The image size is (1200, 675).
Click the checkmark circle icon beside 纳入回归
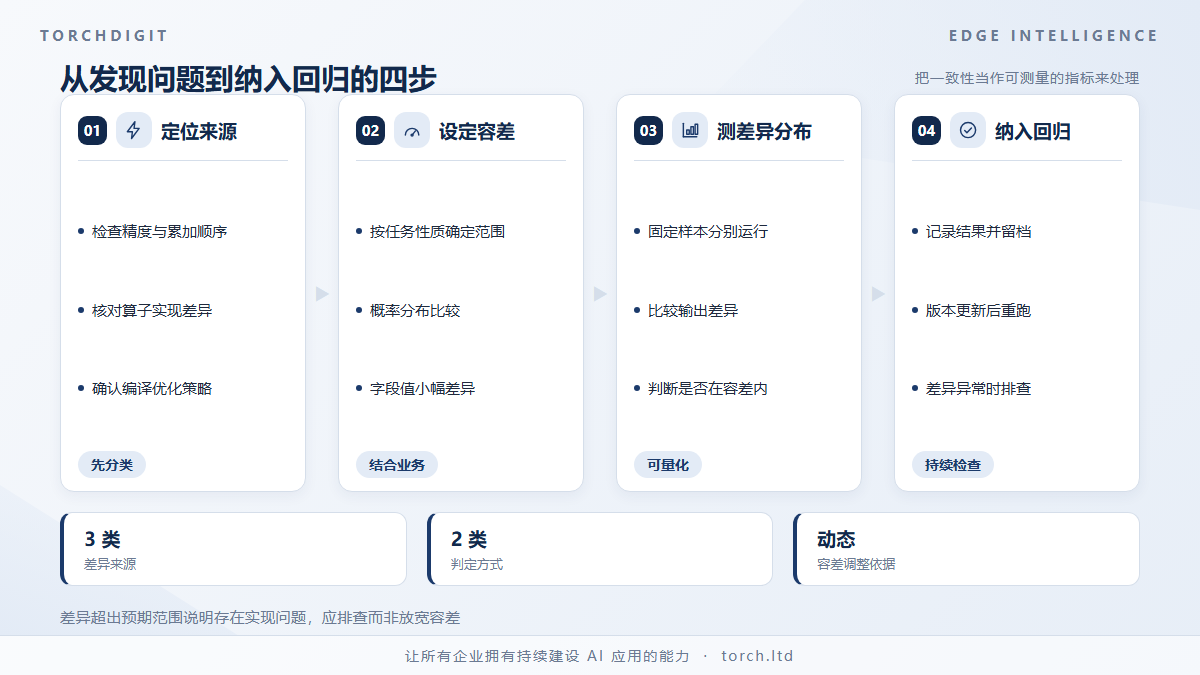click(968, 130)
